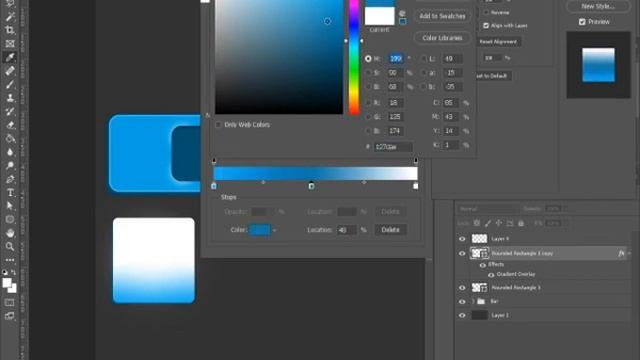Image resolution: width=640 pixels, height=360 pixels.
Task: Select the Crop tool
Action: point(10,30)
